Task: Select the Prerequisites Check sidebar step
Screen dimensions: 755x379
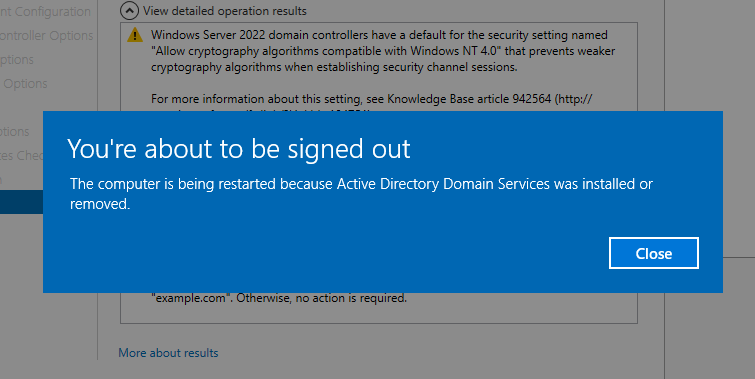Action: [22, 156]
